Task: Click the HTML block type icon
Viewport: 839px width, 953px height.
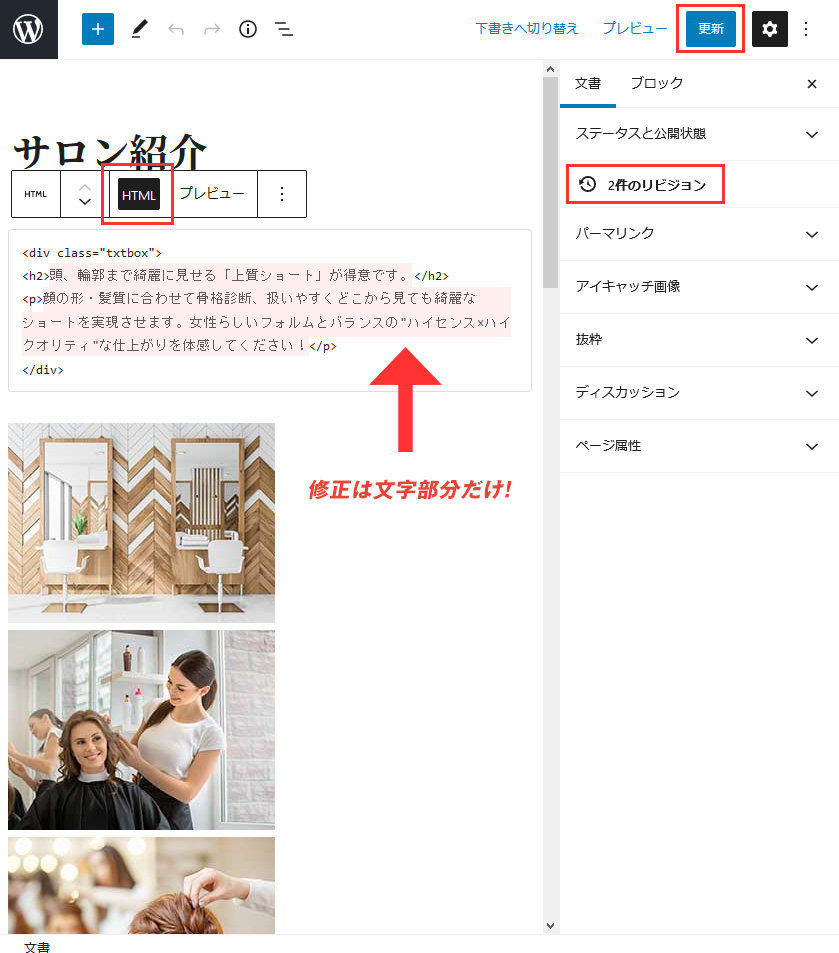Action: tap(36, 194)
